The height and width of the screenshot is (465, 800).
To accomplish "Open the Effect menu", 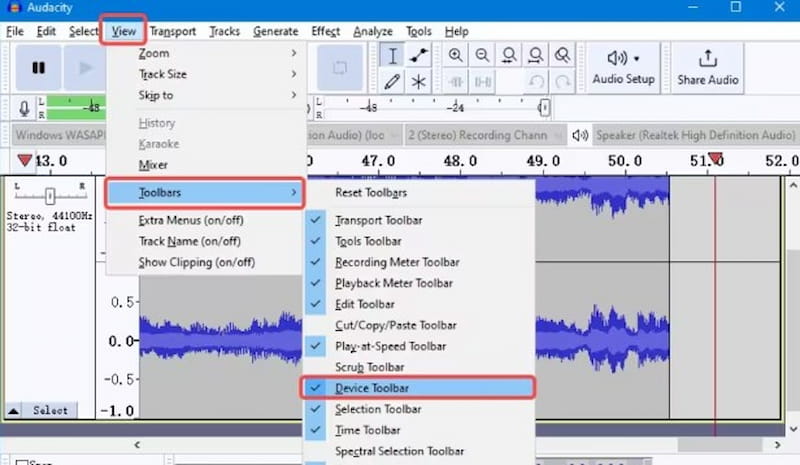I will (x=326, y=31).
